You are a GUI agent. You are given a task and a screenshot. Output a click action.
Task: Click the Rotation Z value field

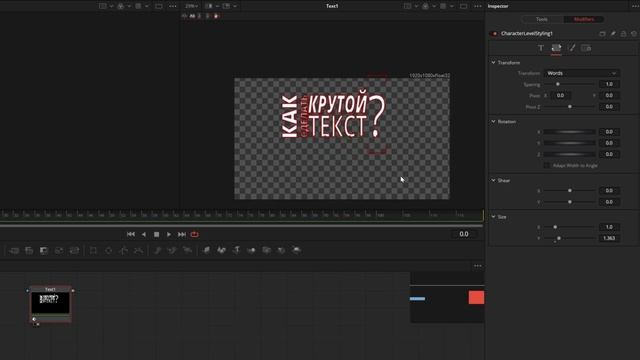(609, 154)
